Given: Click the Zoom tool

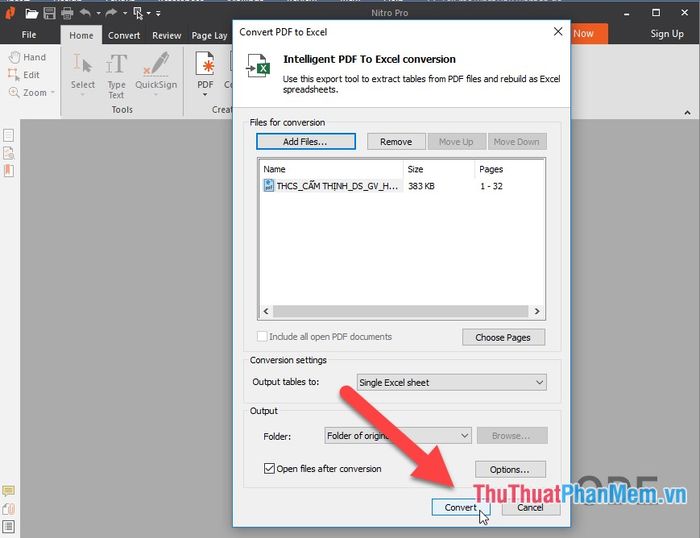Looking at the screenshot, I should (x=28, y=93).
